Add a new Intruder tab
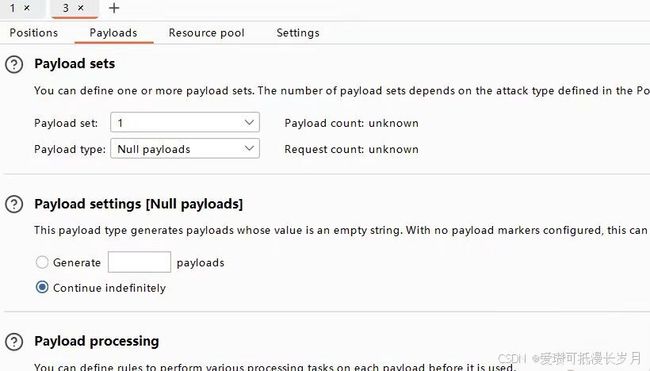 click(x=114, y=8)
